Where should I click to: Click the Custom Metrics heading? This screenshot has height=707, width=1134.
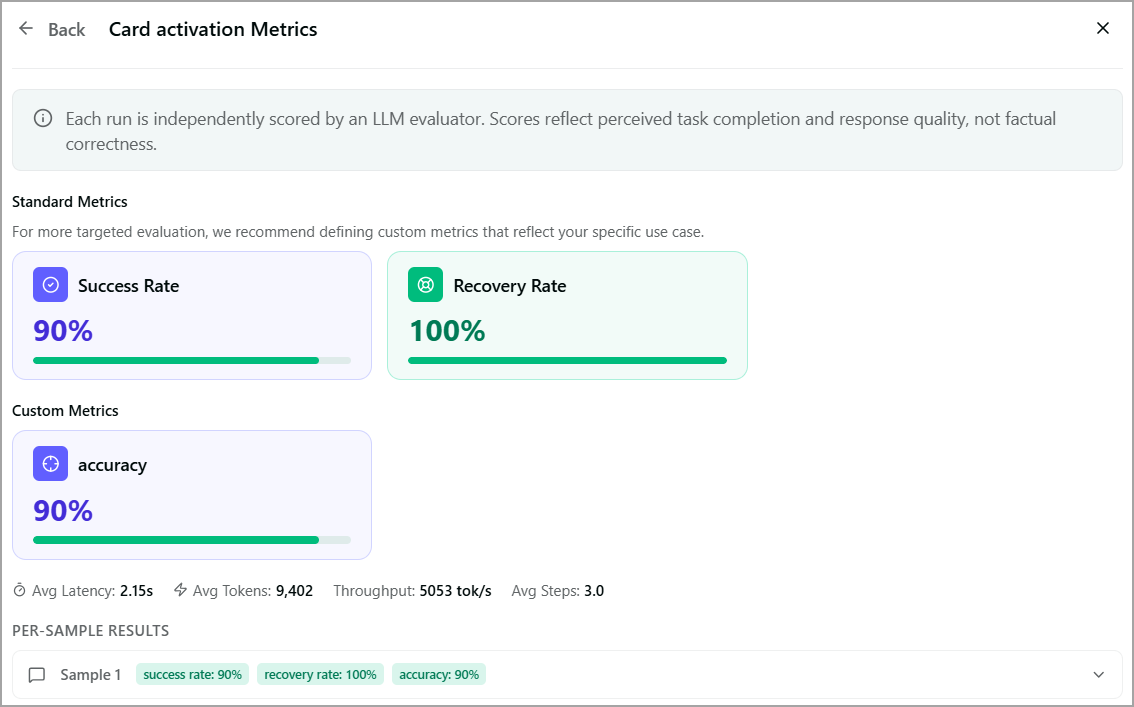click(x=65, y=411)
